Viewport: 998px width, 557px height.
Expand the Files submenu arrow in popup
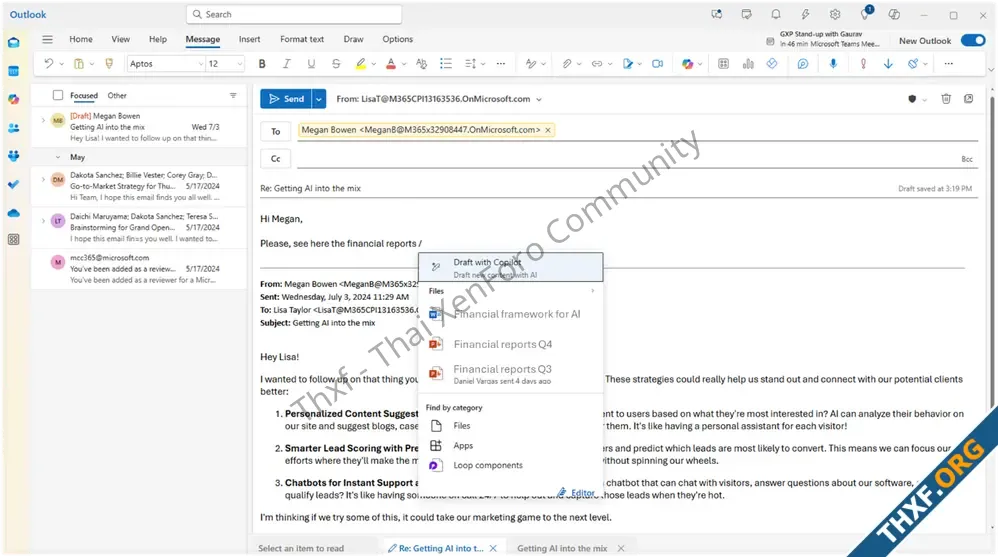(593, 291)
